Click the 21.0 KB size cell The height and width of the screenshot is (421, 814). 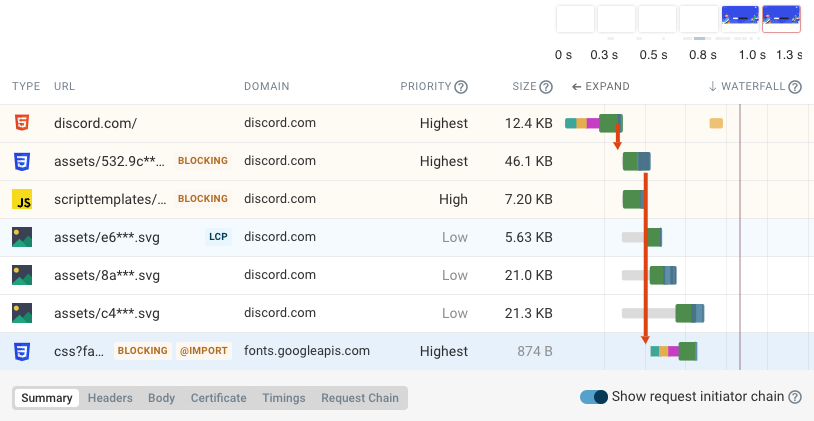click(x=528, y=275)
